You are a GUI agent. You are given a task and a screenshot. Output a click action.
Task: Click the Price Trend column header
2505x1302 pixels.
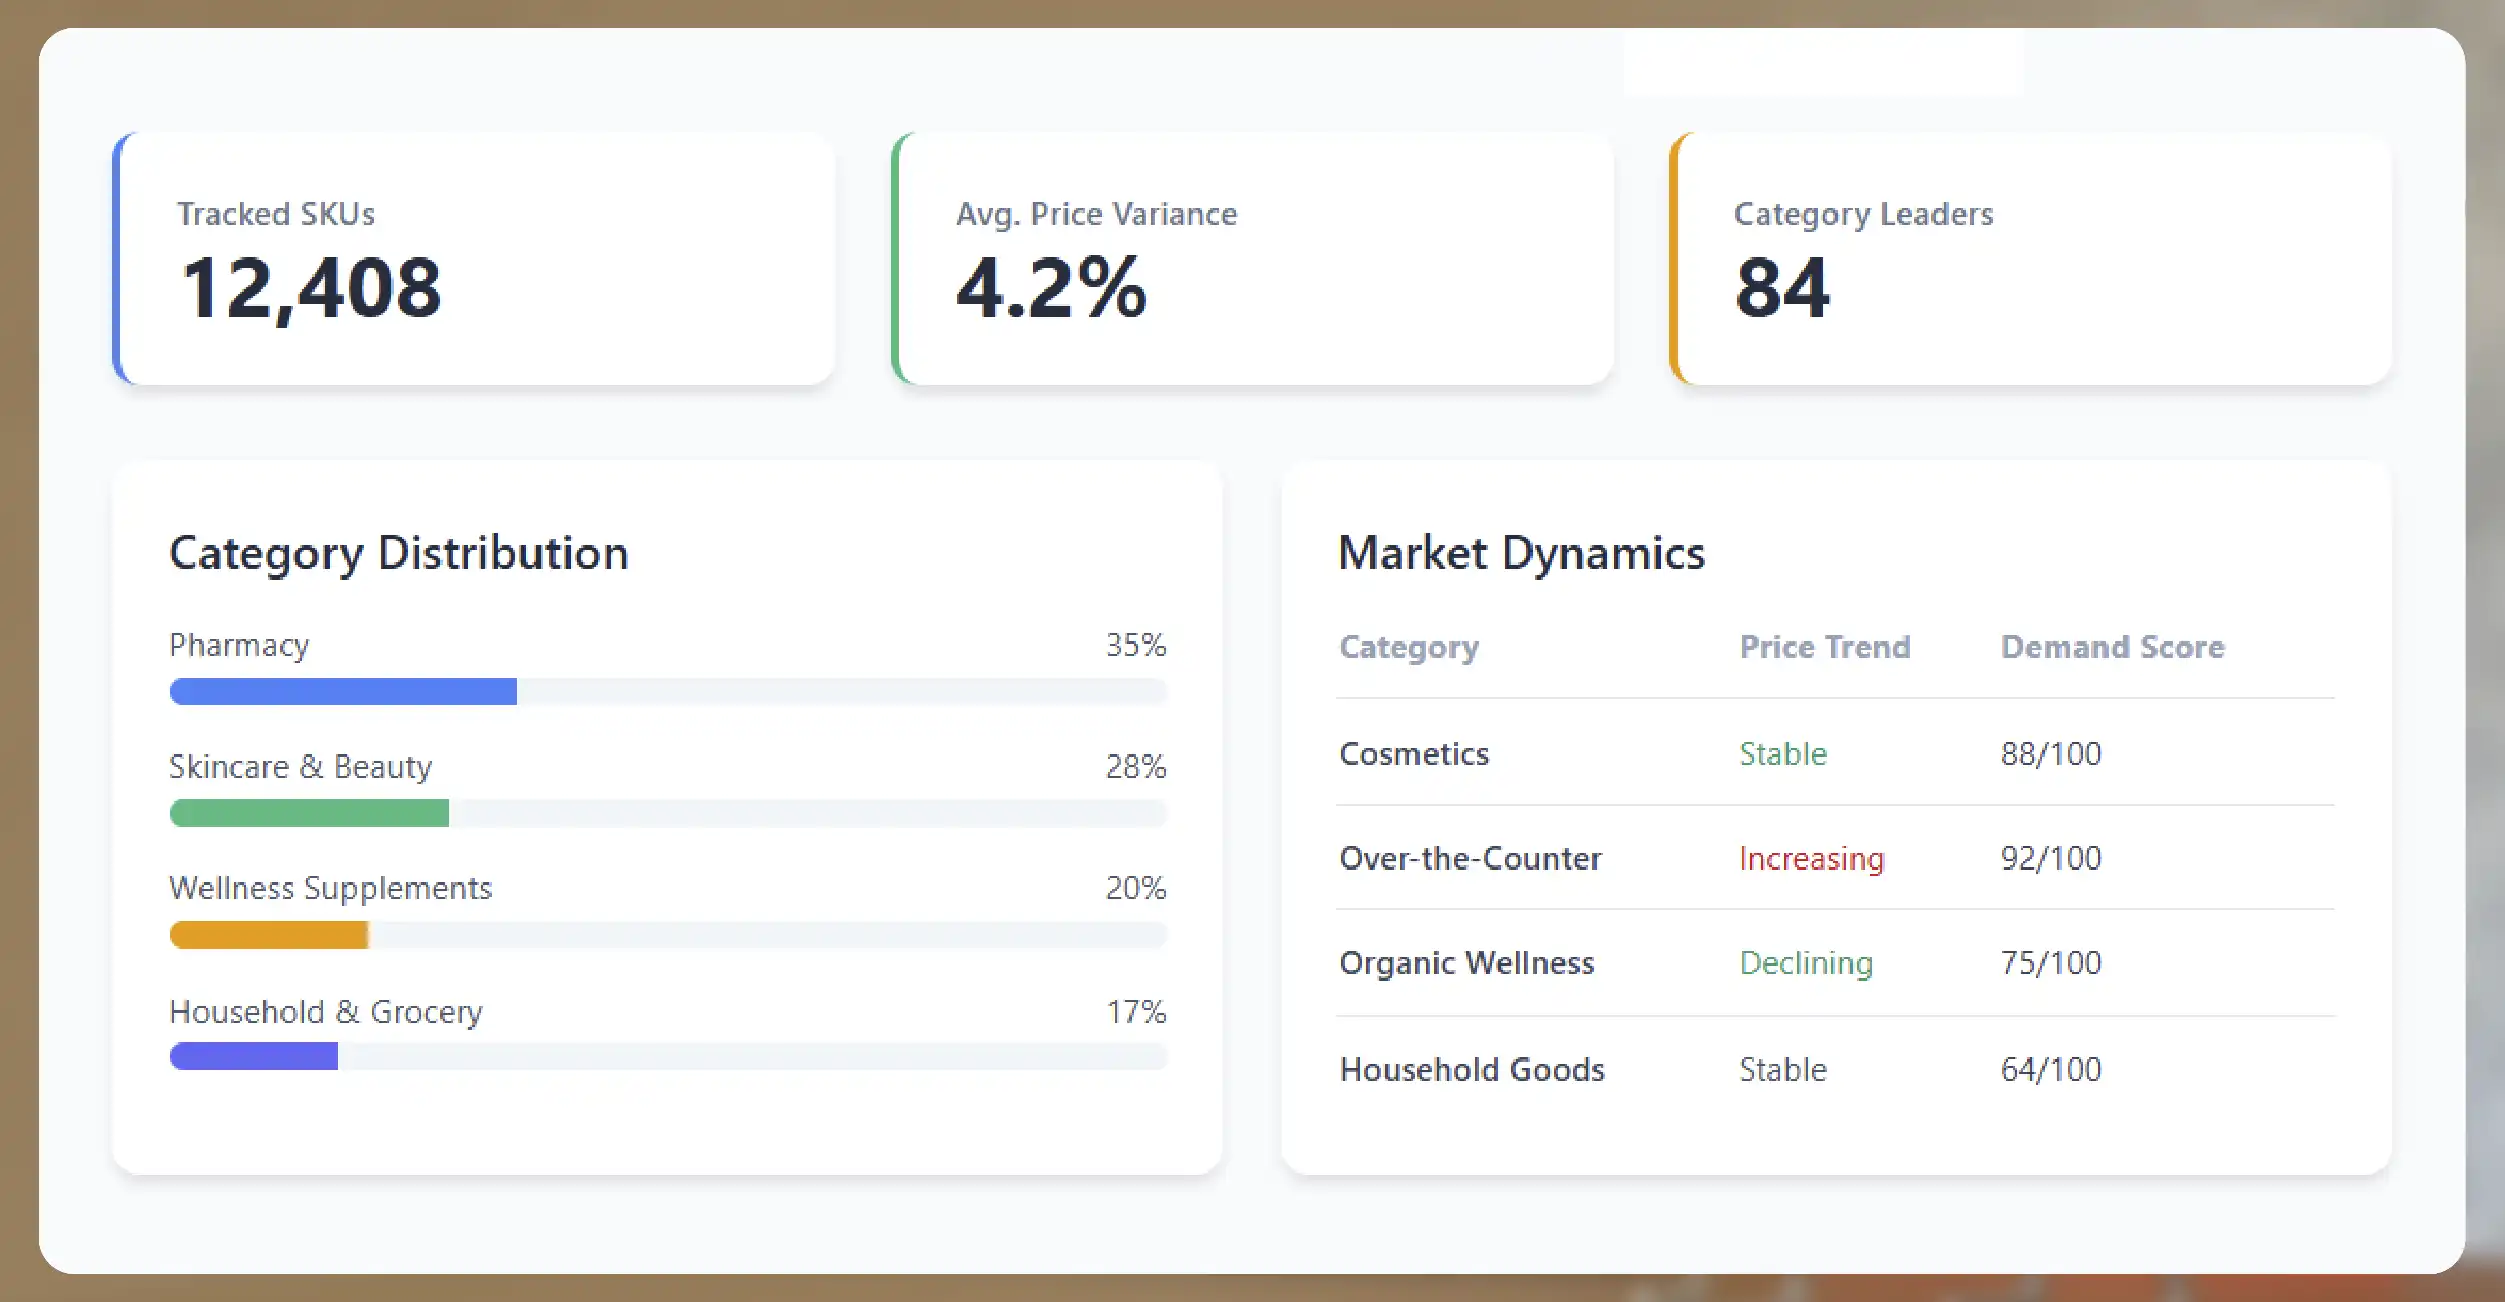[1825, 647]
